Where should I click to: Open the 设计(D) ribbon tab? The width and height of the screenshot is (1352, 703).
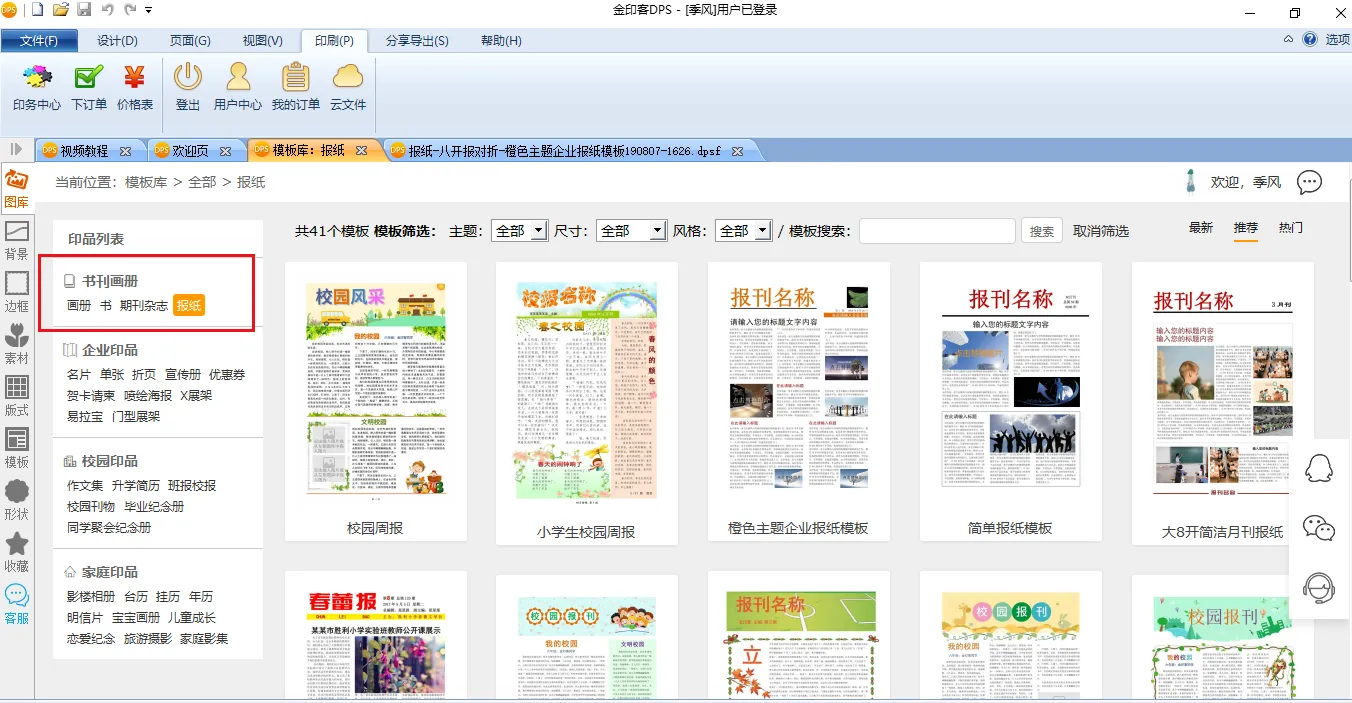(x=117, y=41)
